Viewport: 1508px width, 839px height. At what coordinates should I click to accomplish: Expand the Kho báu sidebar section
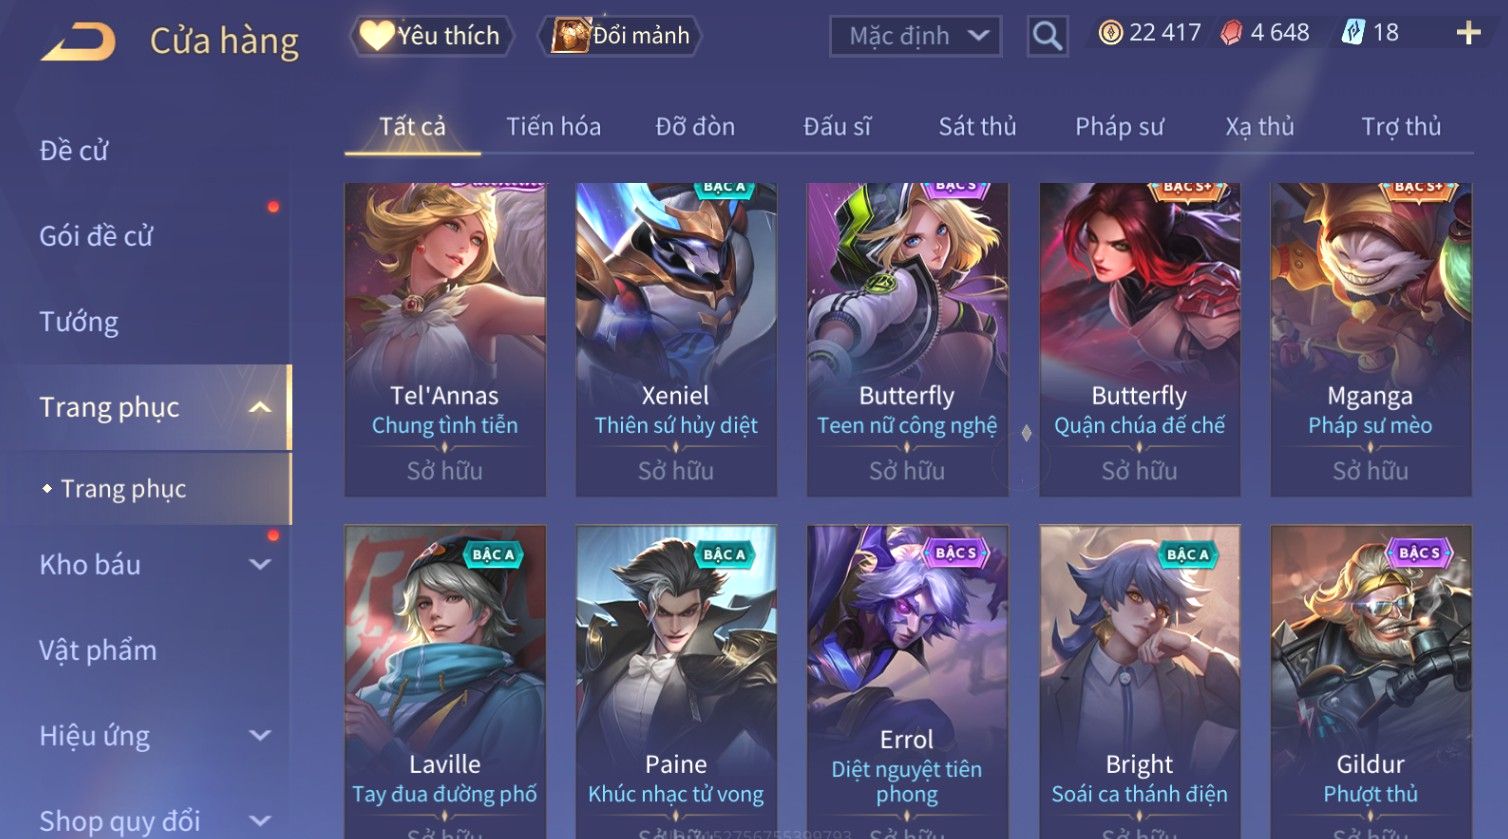260,564
